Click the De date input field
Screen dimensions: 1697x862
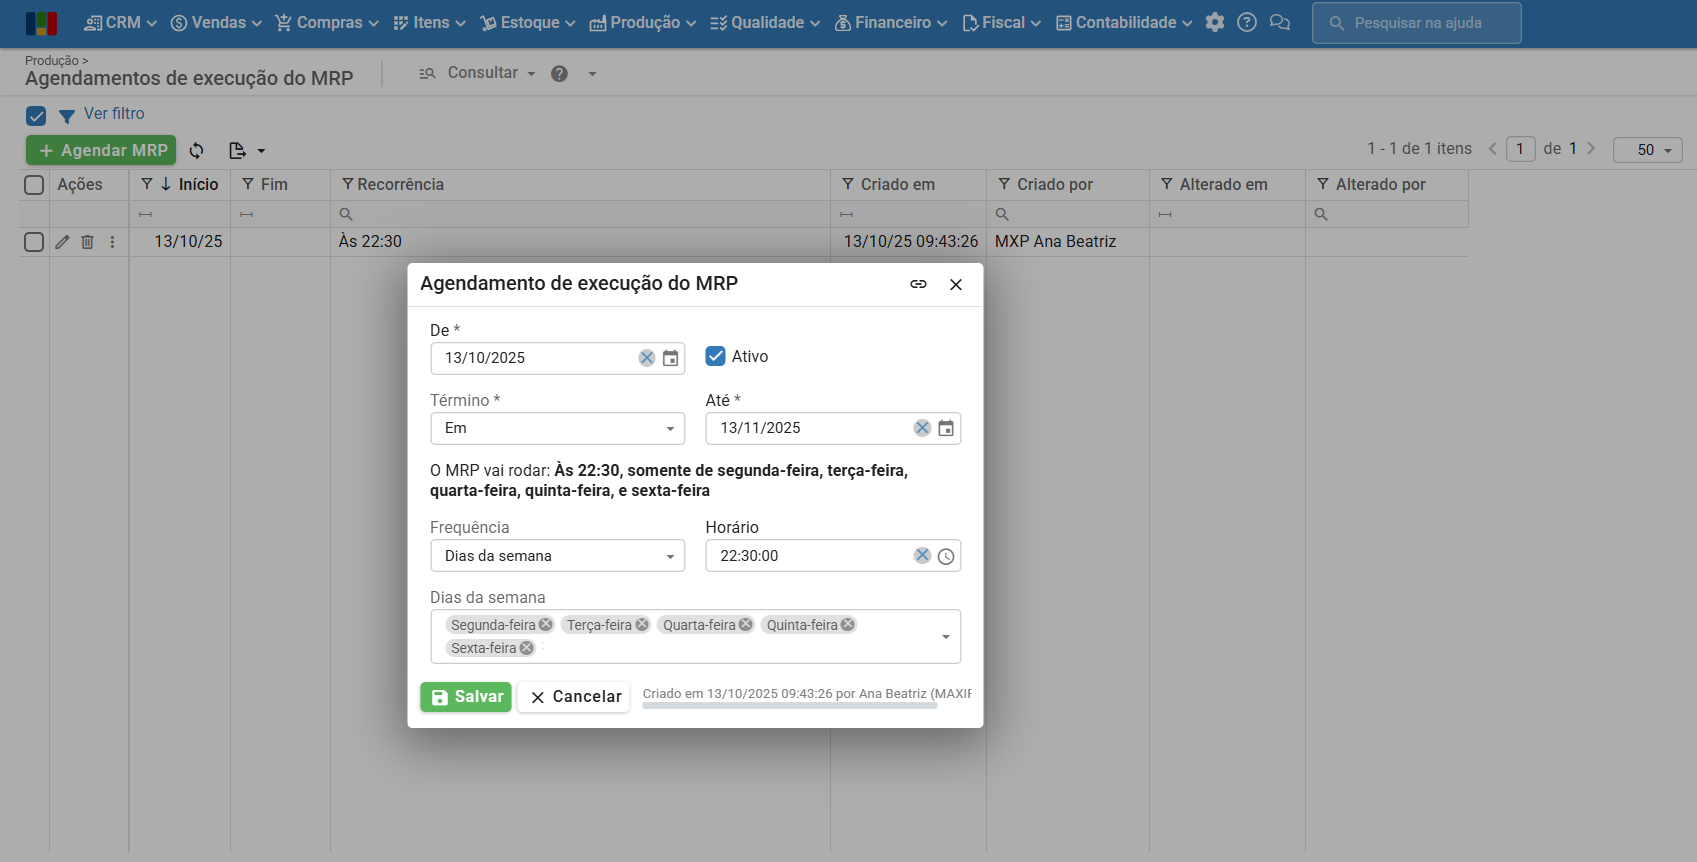point(558,358)
